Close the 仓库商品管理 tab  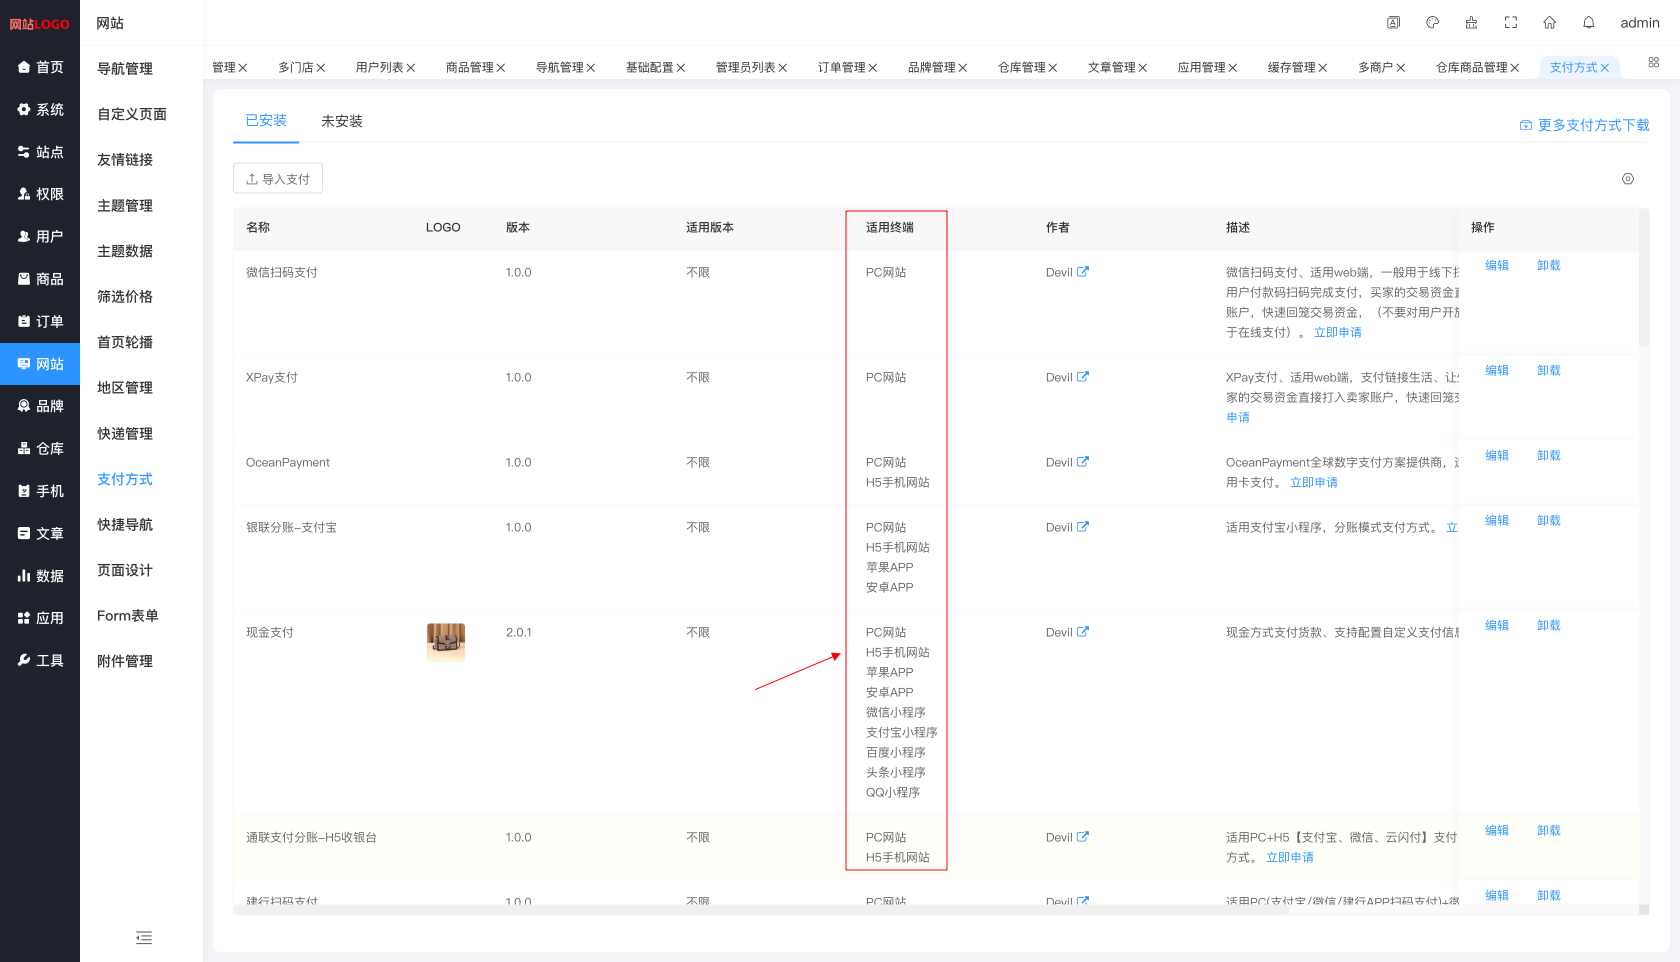1515,68
